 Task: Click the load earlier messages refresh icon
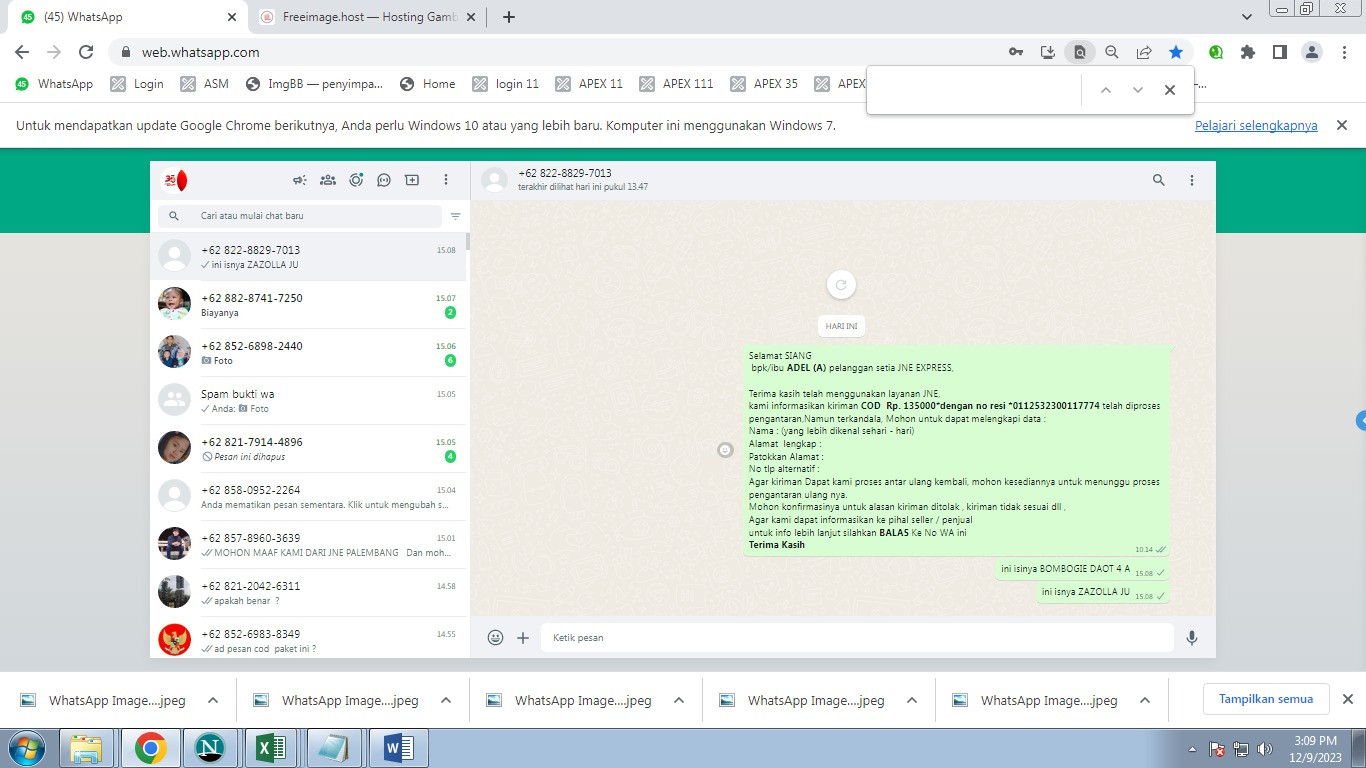pos(841,285)
